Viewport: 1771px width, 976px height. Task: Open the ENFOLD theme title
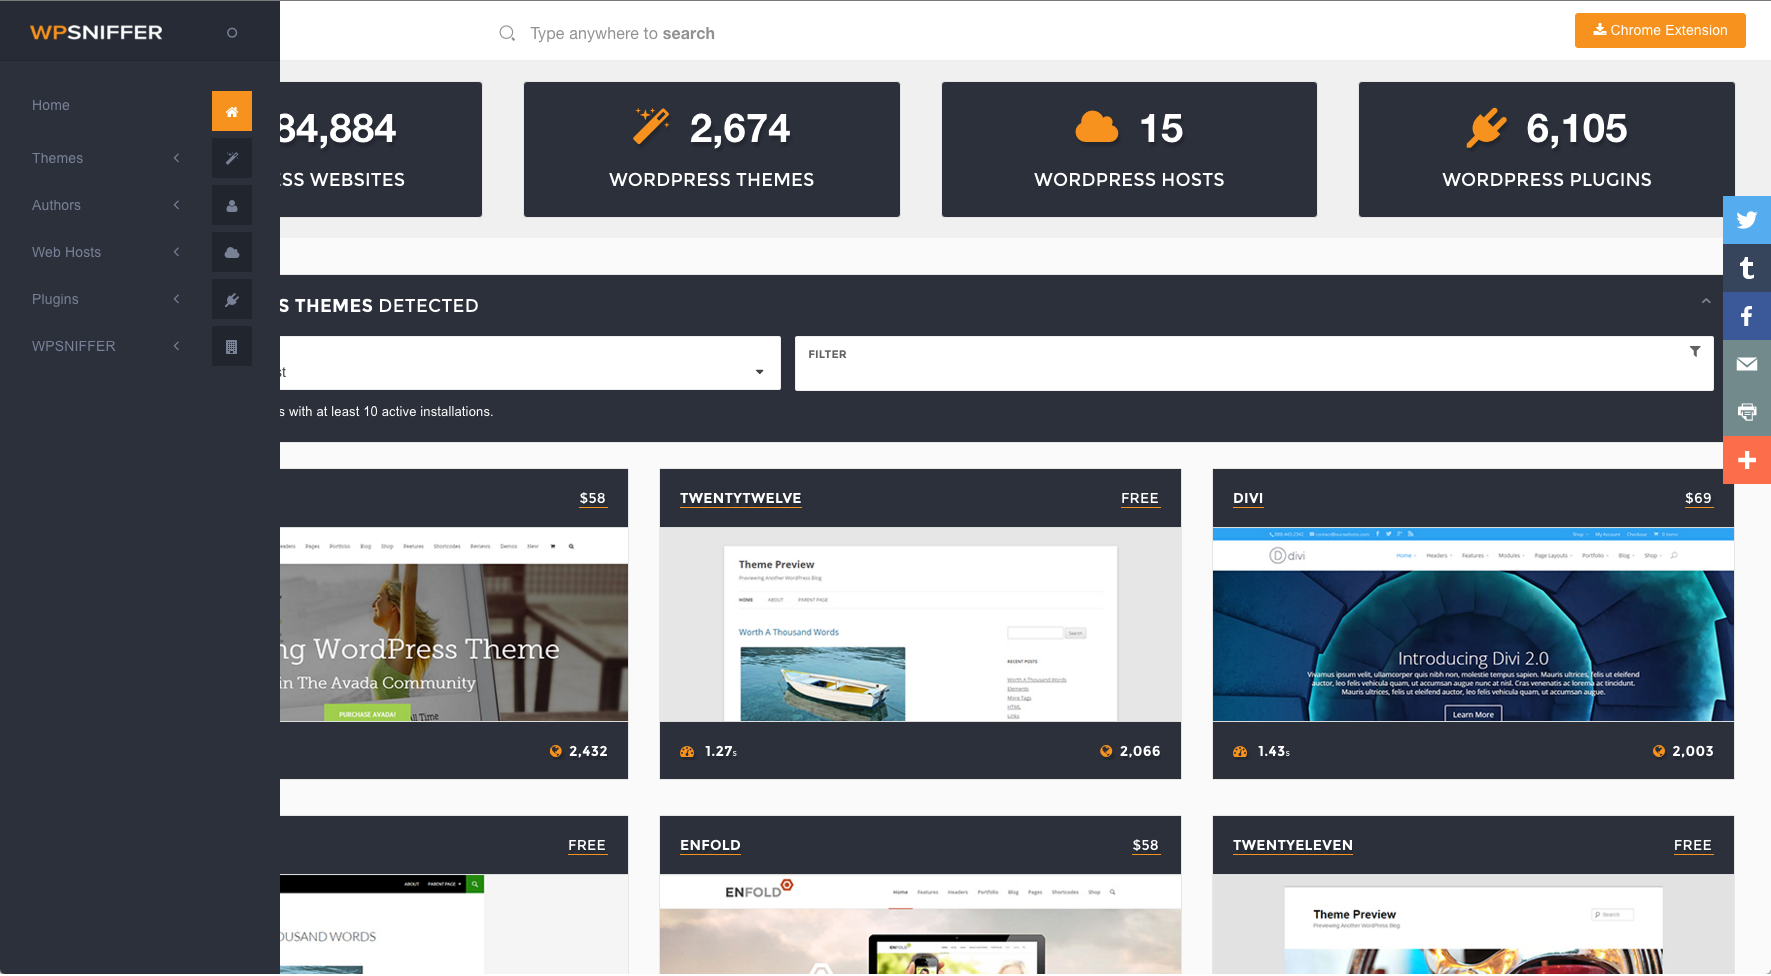[x=710, y=845]
